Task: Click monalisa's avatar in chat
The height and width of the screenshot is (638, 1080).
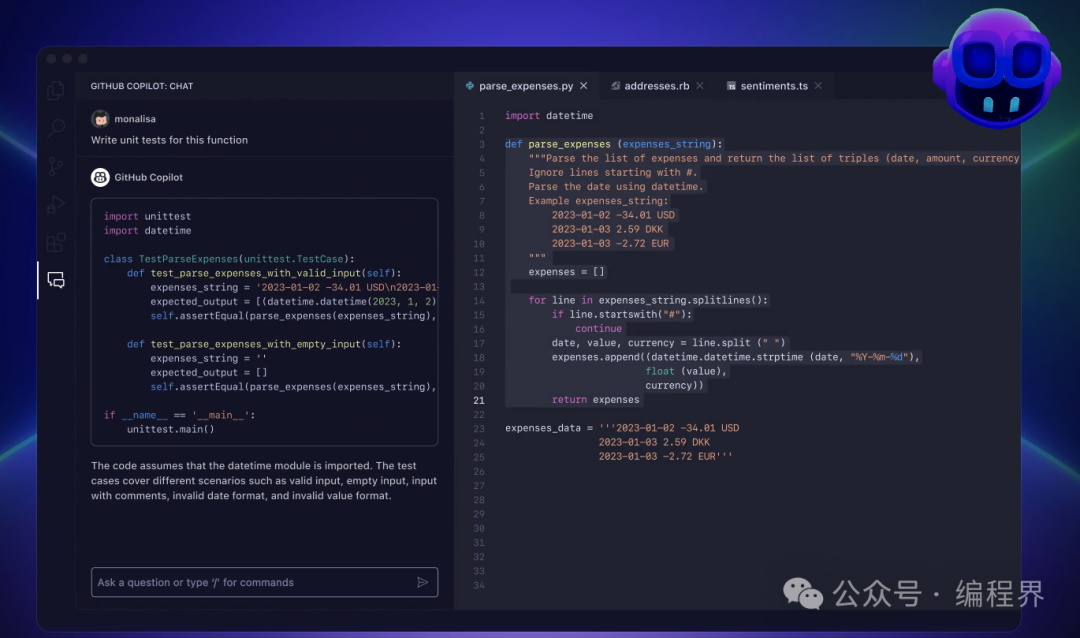Action: pos(101,119)
